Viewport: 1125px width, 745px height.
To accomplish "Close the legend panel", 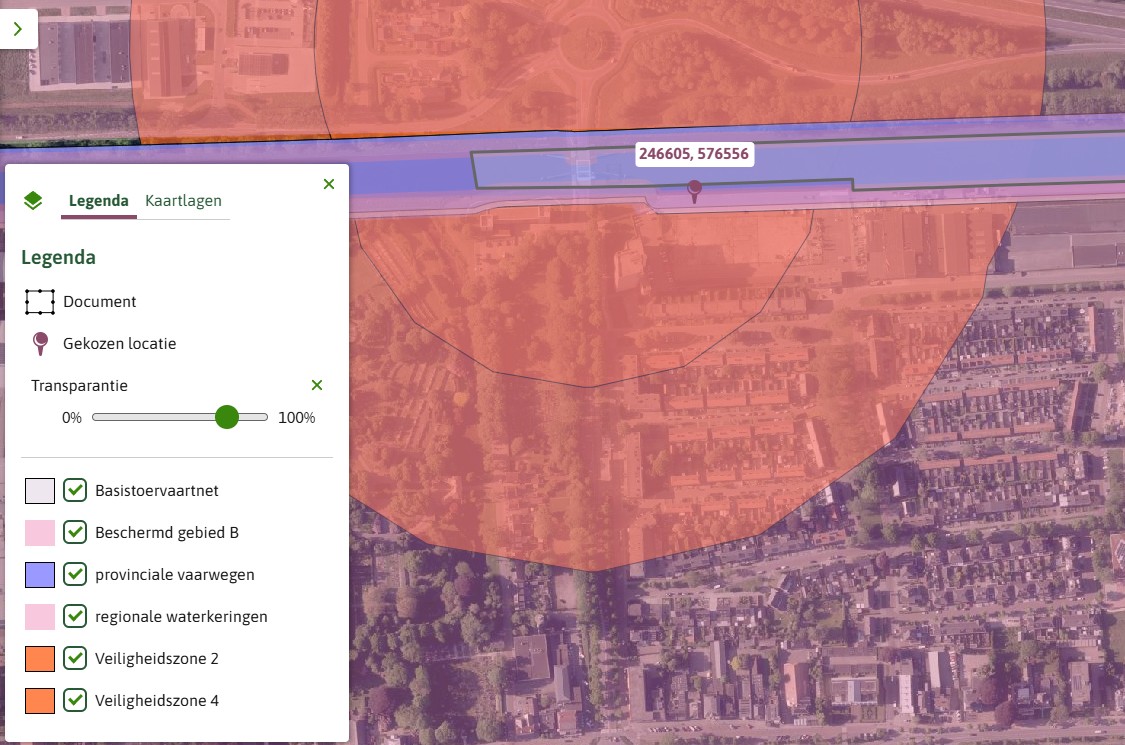I will tap(329, 184).
